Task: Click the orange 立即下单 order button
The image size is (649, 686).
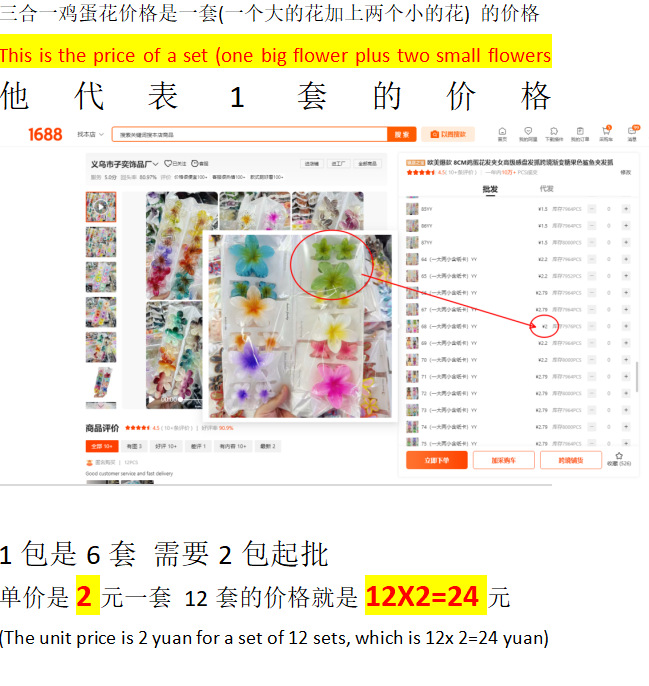Action: coord(437,460)
